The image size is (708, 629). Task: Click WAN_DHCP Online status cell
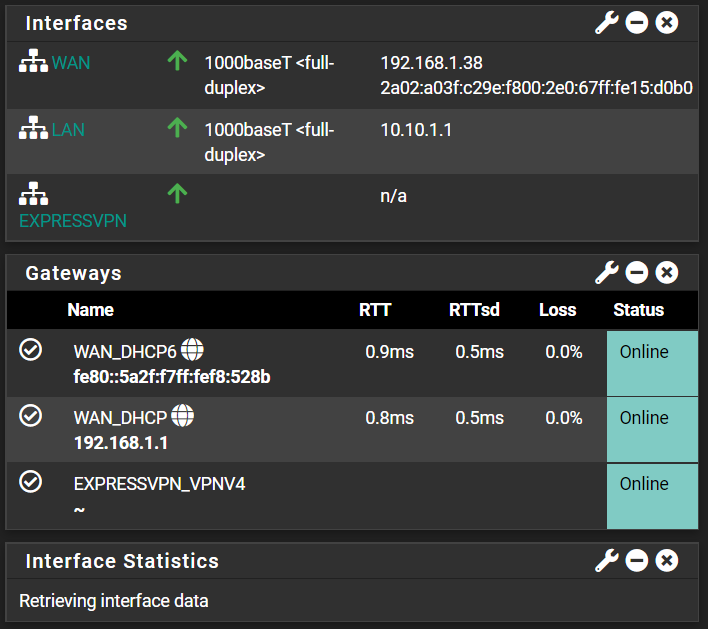point(652,429)
